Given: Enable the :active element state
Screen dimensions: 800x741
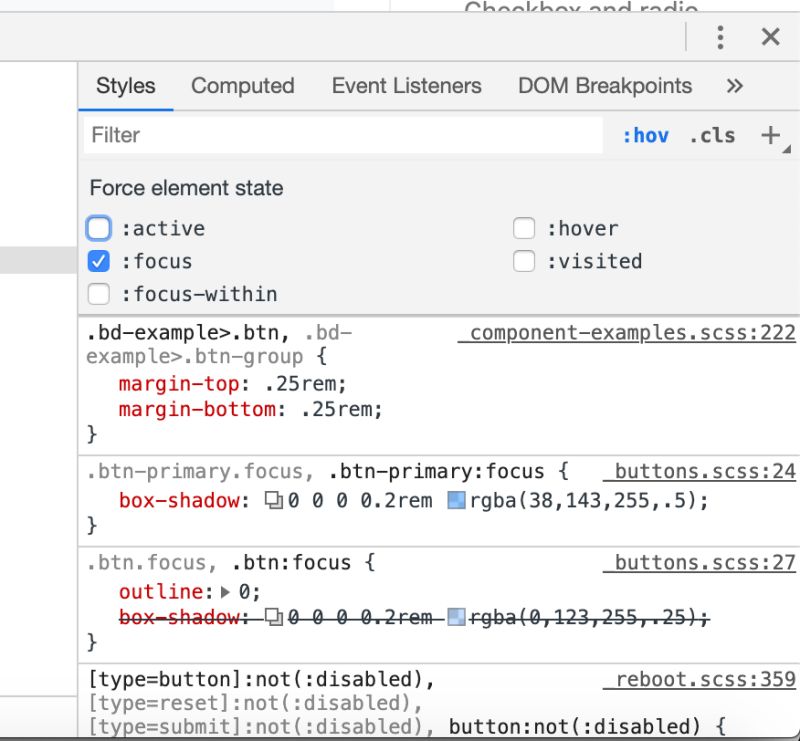Looking at the screenshot, I should 98,228.
